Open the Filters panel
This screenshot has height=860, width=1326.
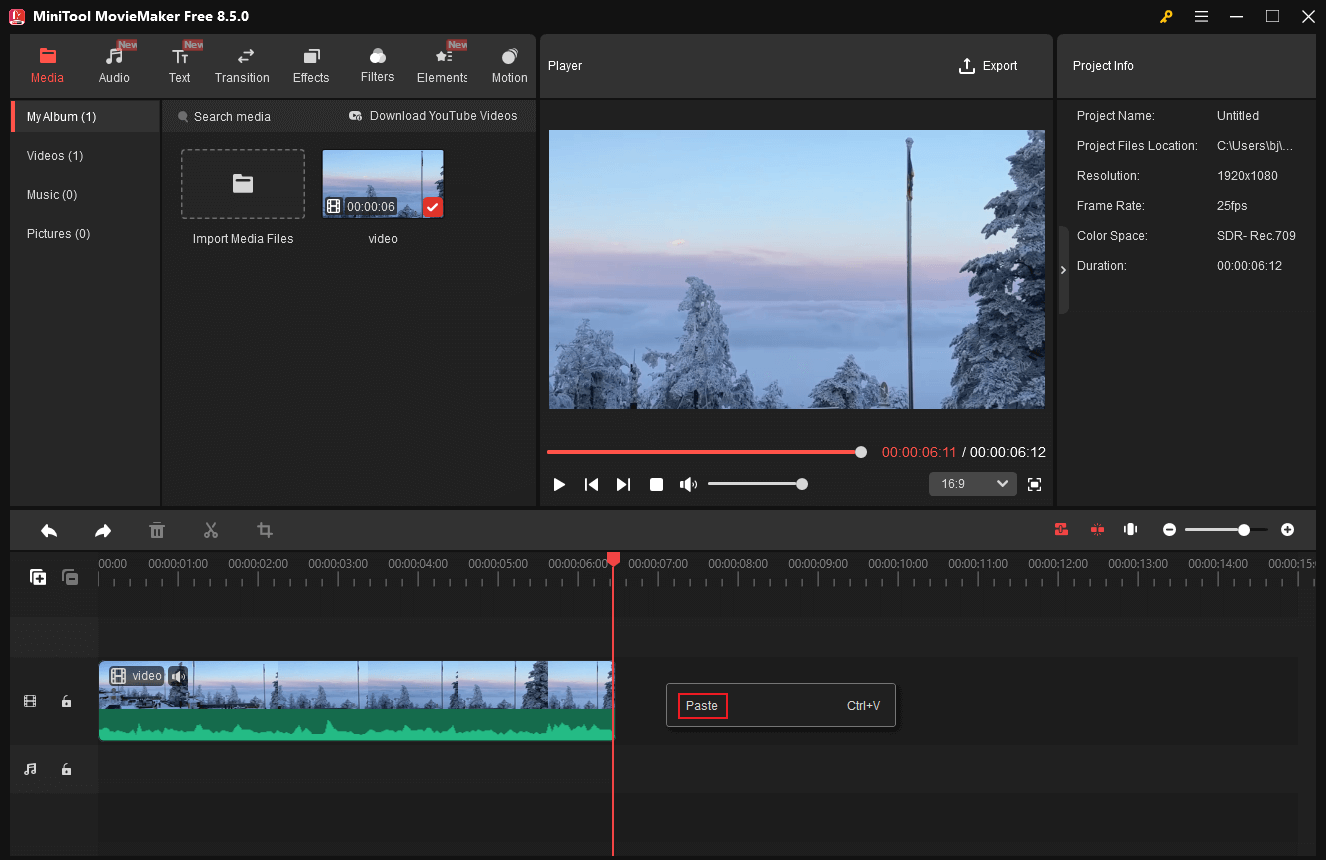(377, 63)
